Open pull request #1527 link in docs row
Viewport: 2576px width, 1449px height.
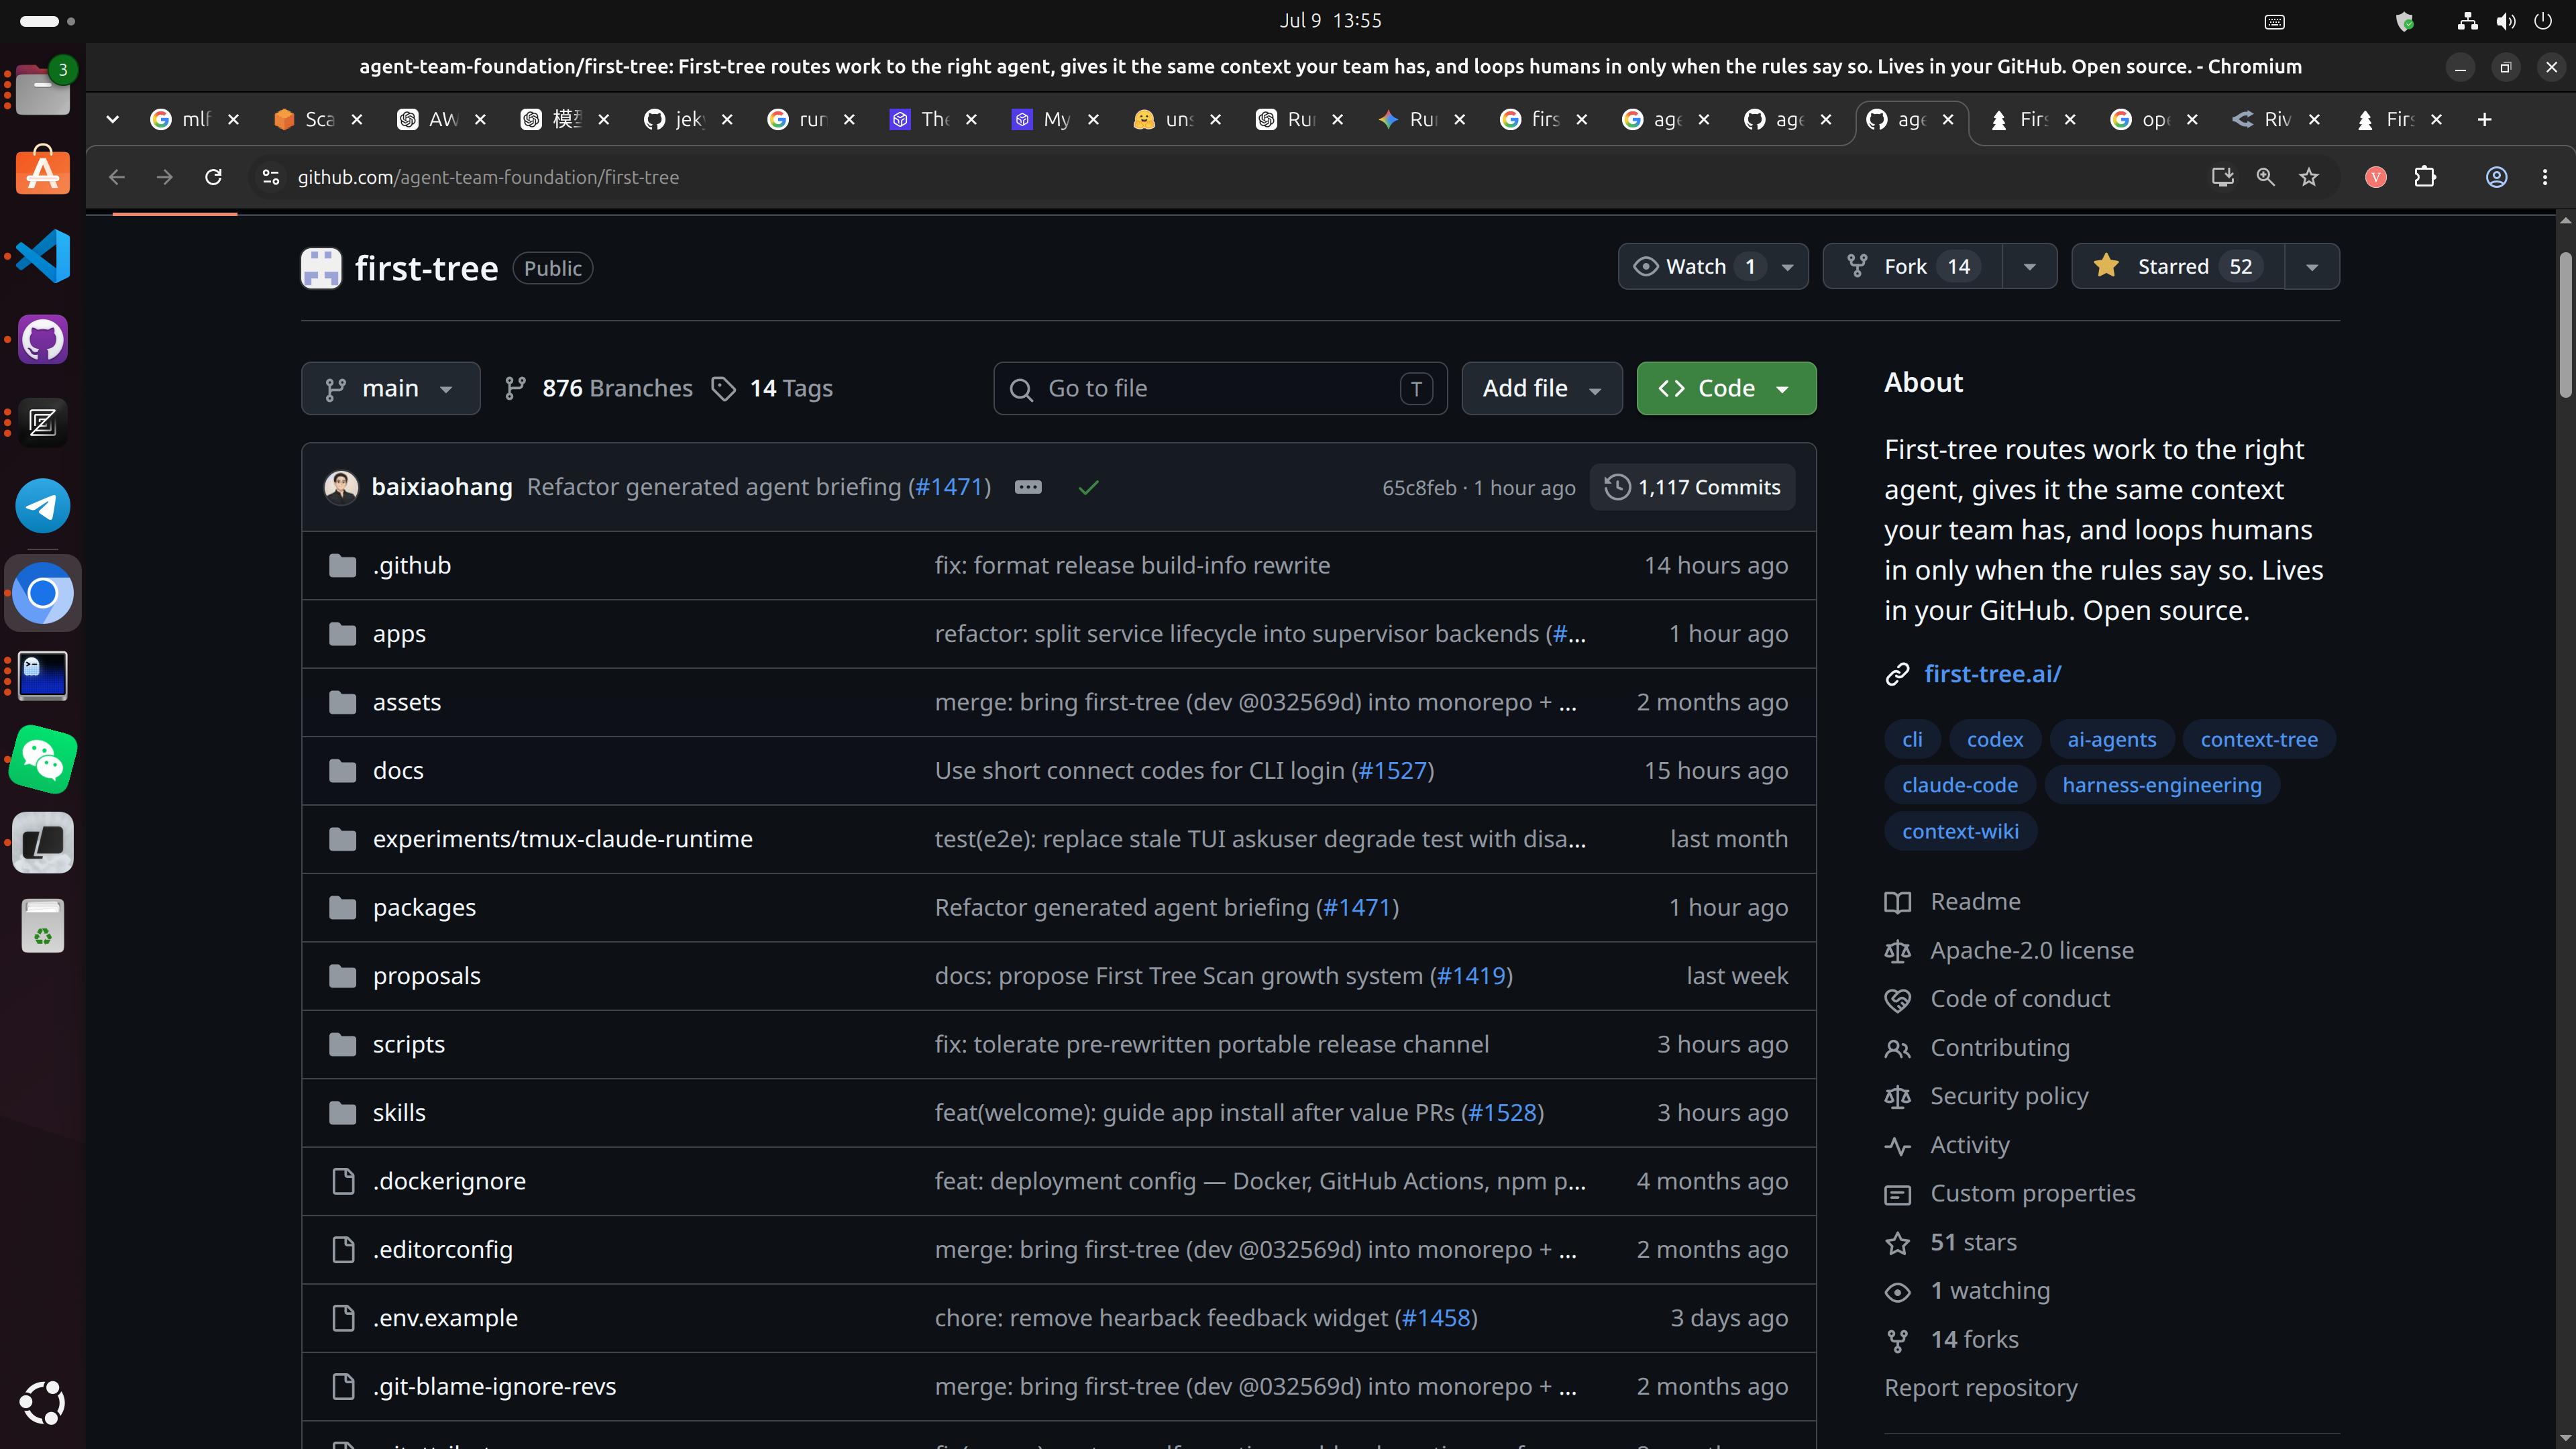[1392, 771]
